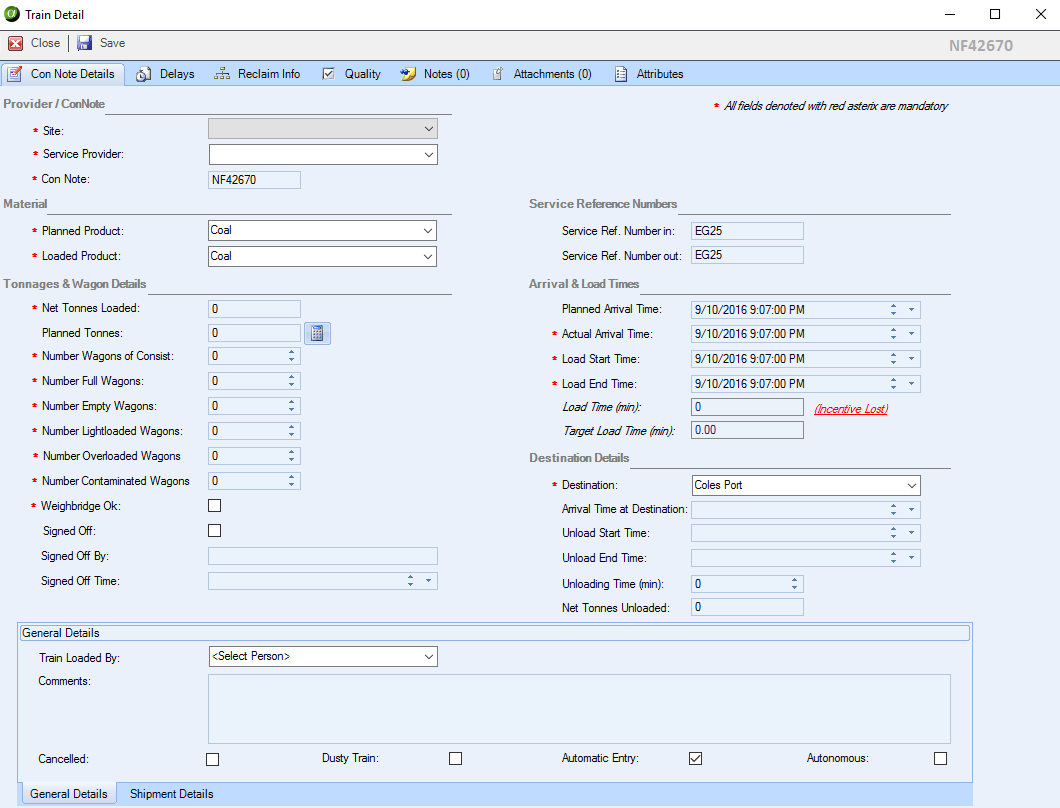Image resolution: width=1060 pixels, height=808 pixels.
Task: Click the Train Detail title bar app icon
Action: (x=12, y=14)
